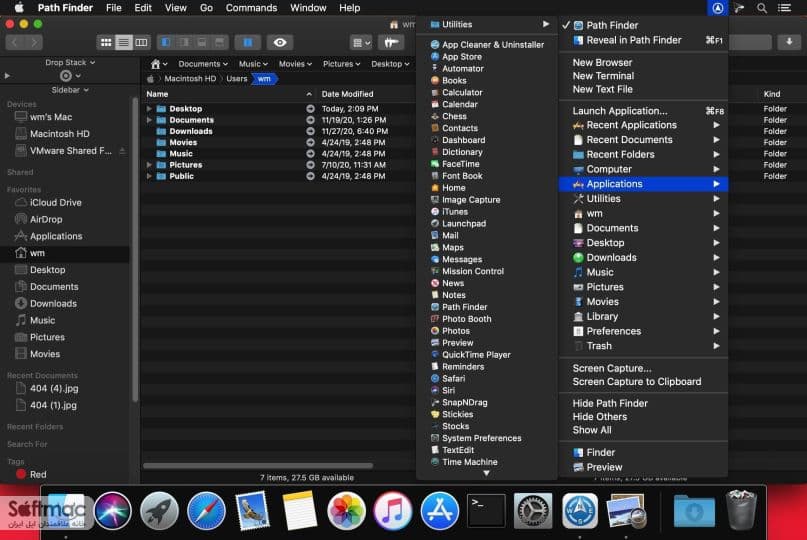Switch to list view in toolbar

124,43
